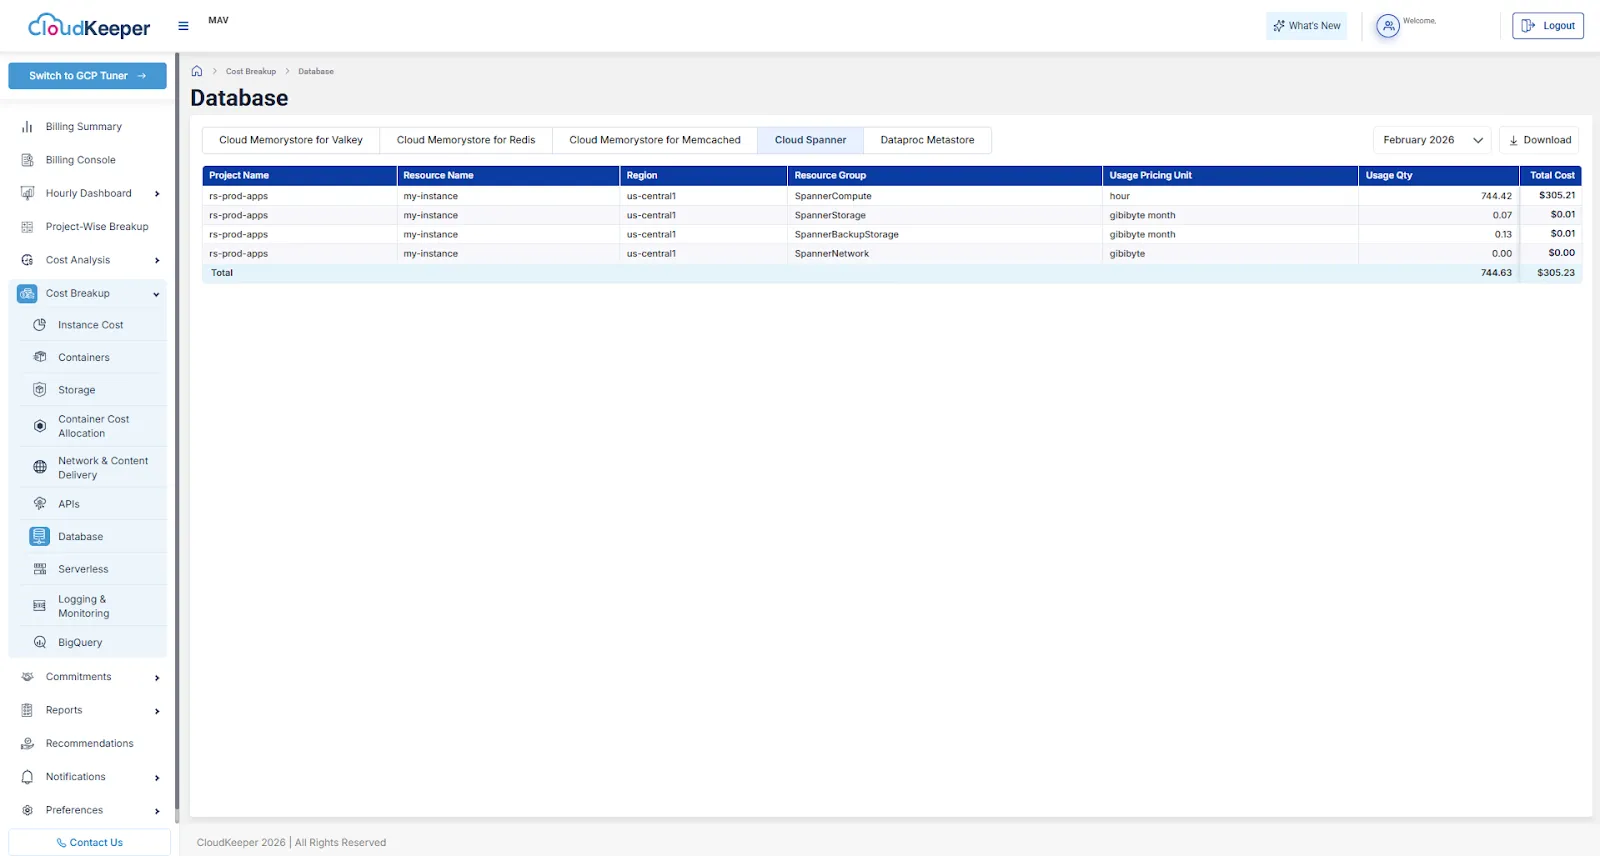Click Switch to GCP Tuner button

(x=87, y=76)
